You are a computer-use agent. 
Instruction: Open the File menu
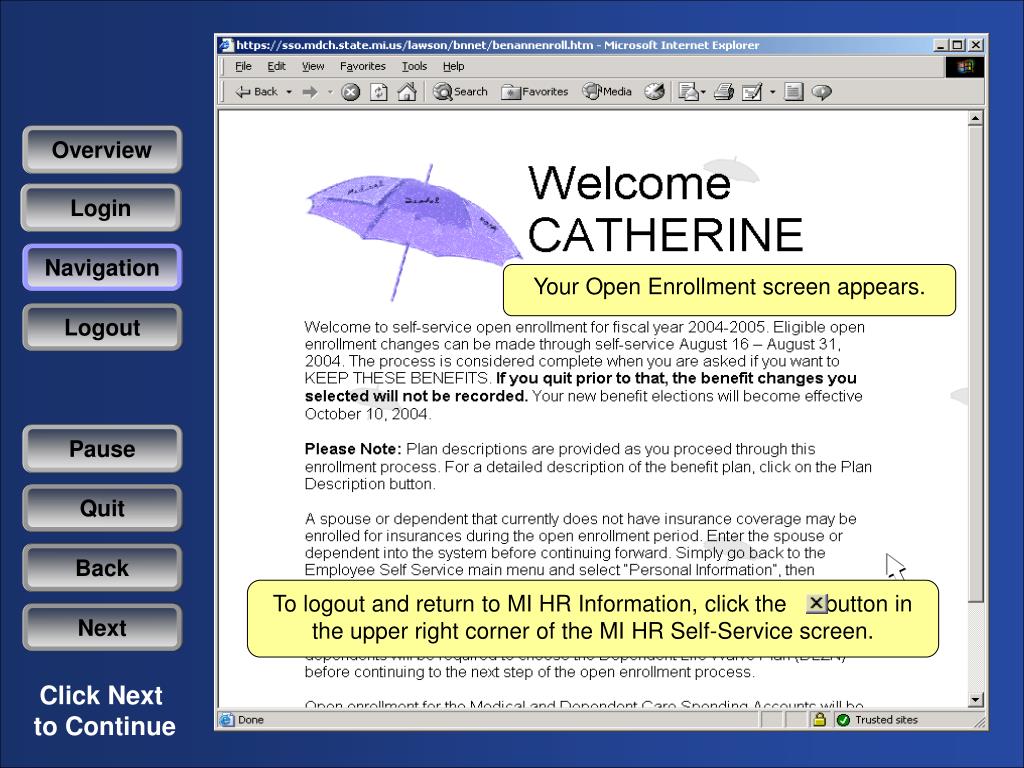(244, 66)
